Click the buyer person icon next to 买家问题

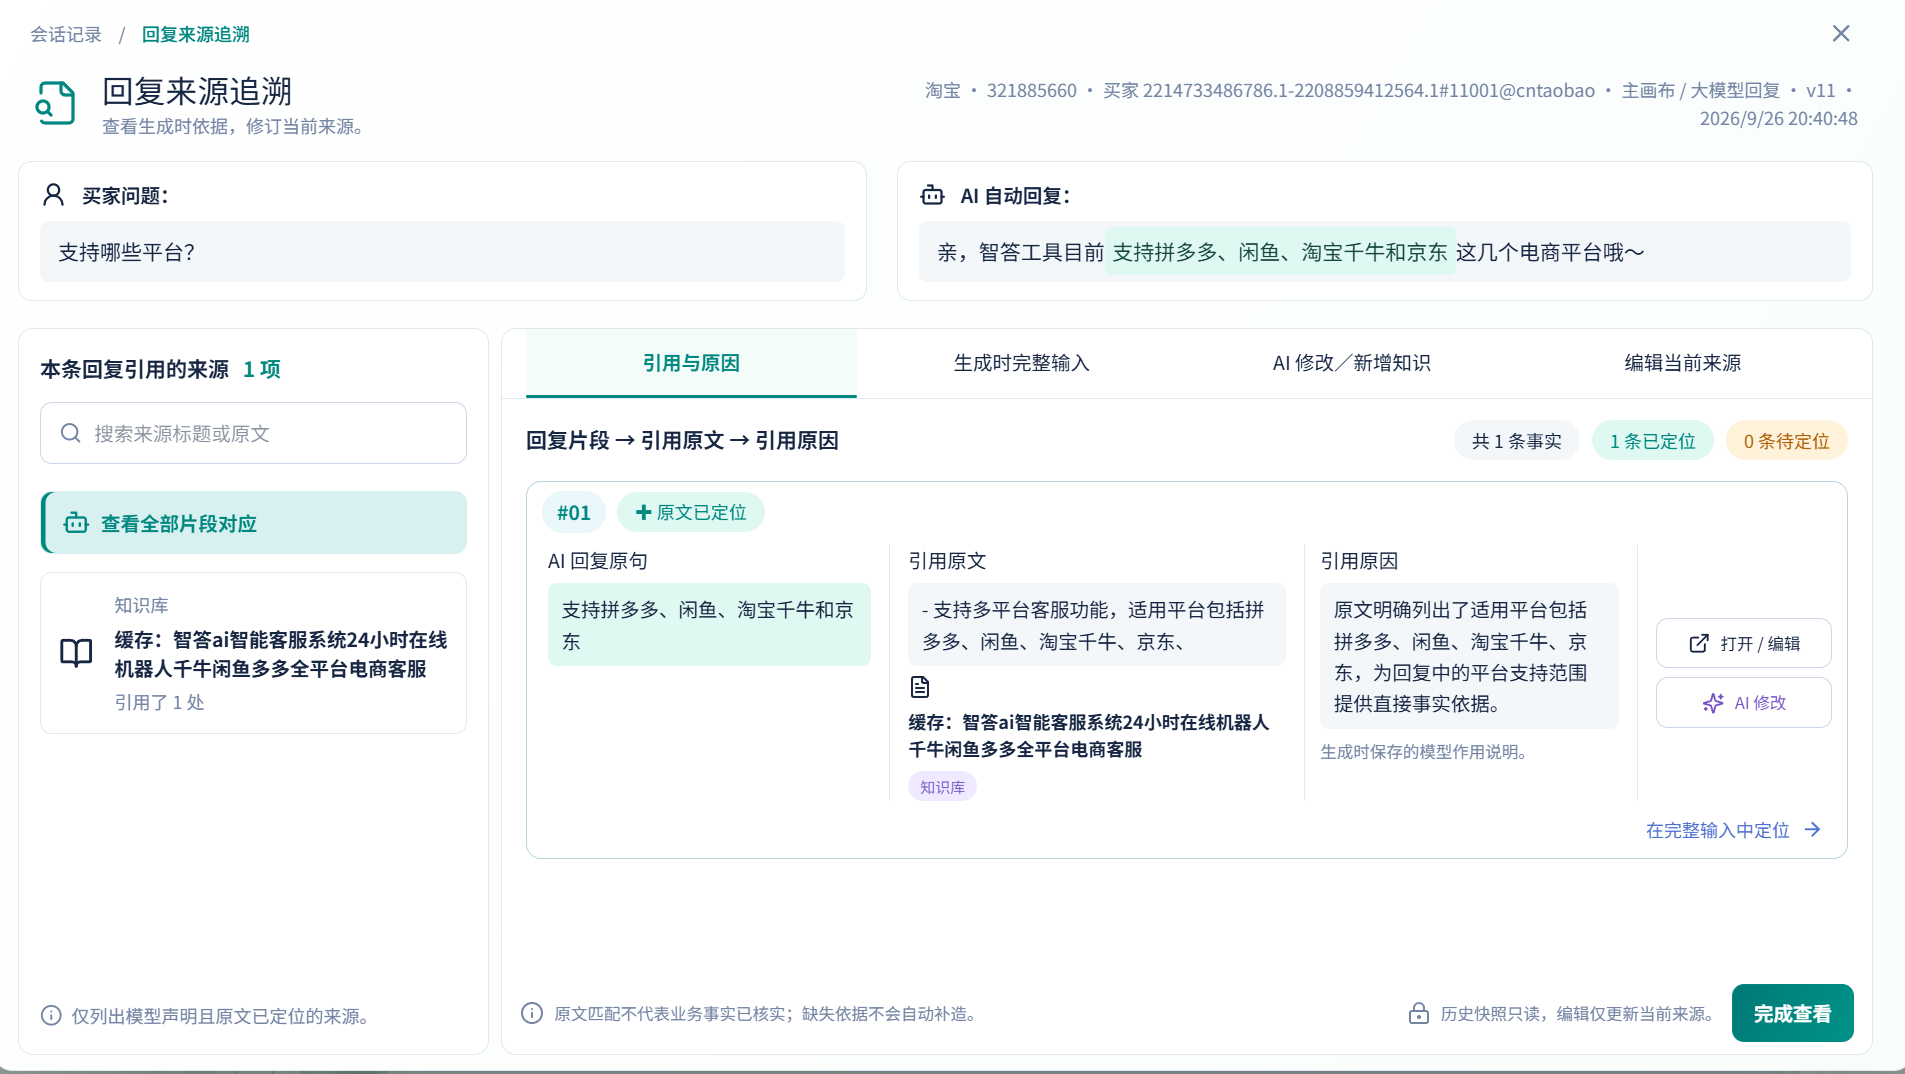(53, 195)
